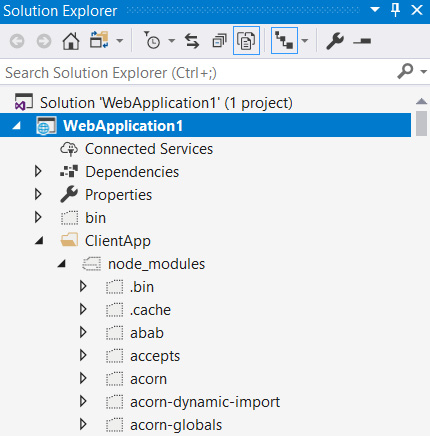
Task: Click the Visual Studio solution icon
Action: coord(24,102)
